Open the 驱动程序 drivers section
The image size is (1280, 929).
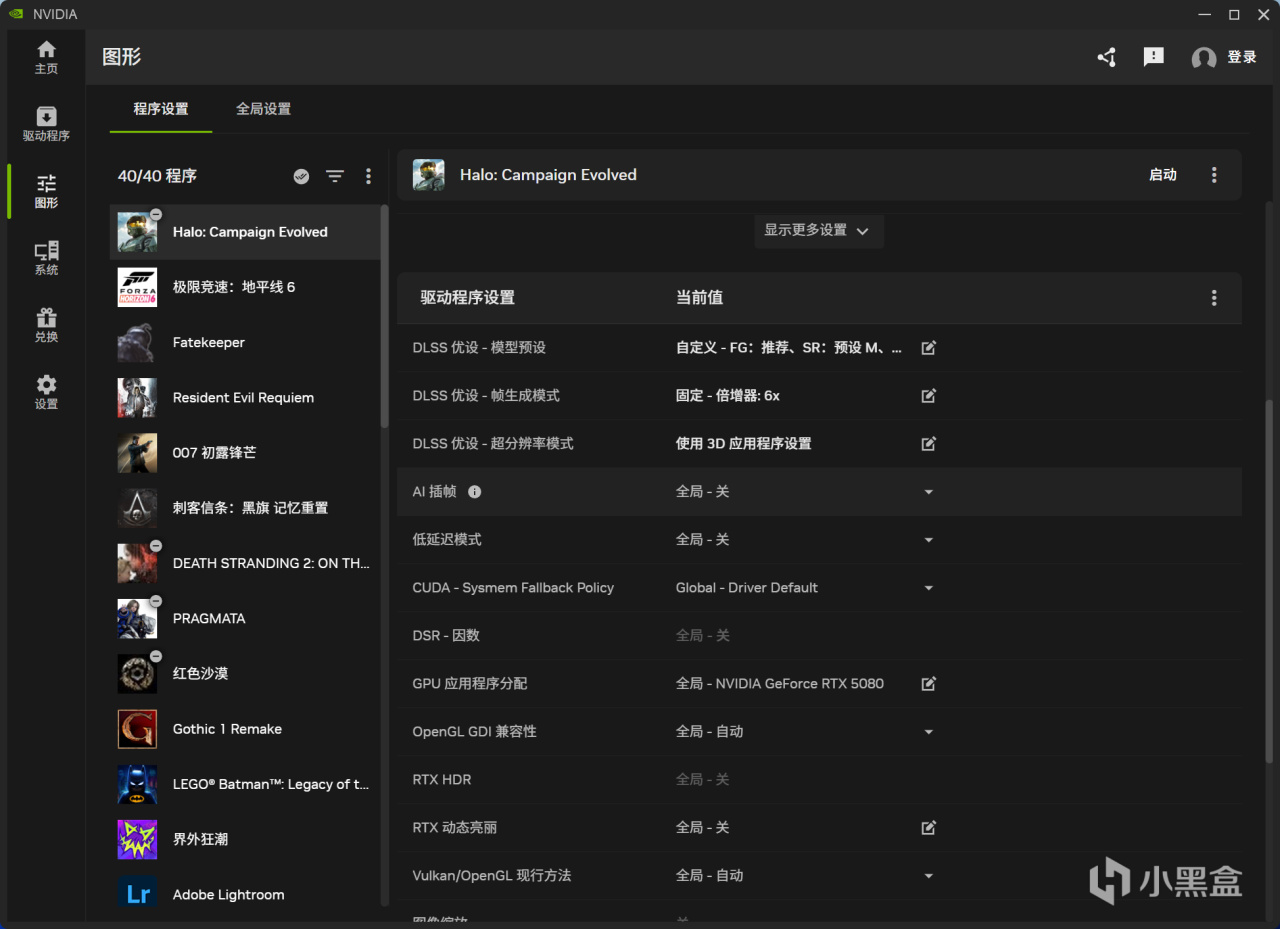pyautogui.click(x=46, y=124)
